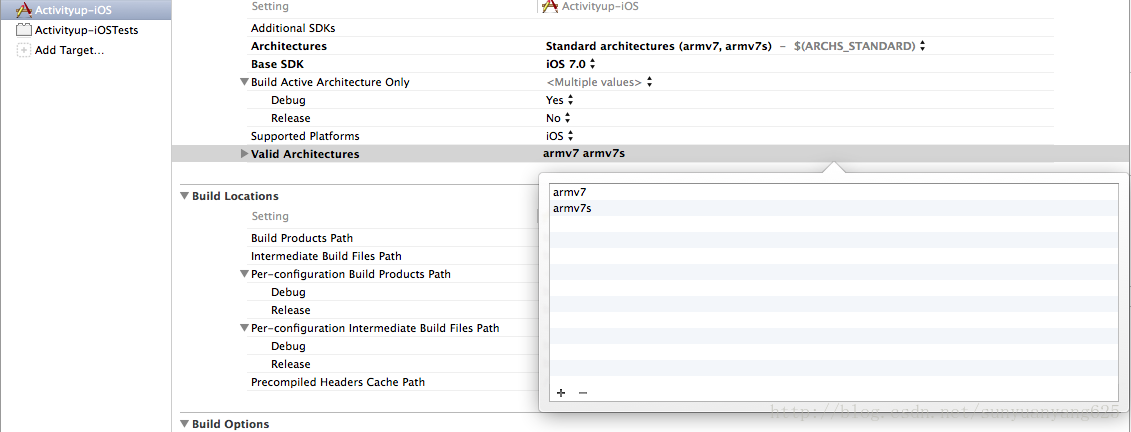This screenshot has height=432, width=1131.
Task: Select the Activityup-iOS target in sidebar
Action: click(x=86, y=10)
